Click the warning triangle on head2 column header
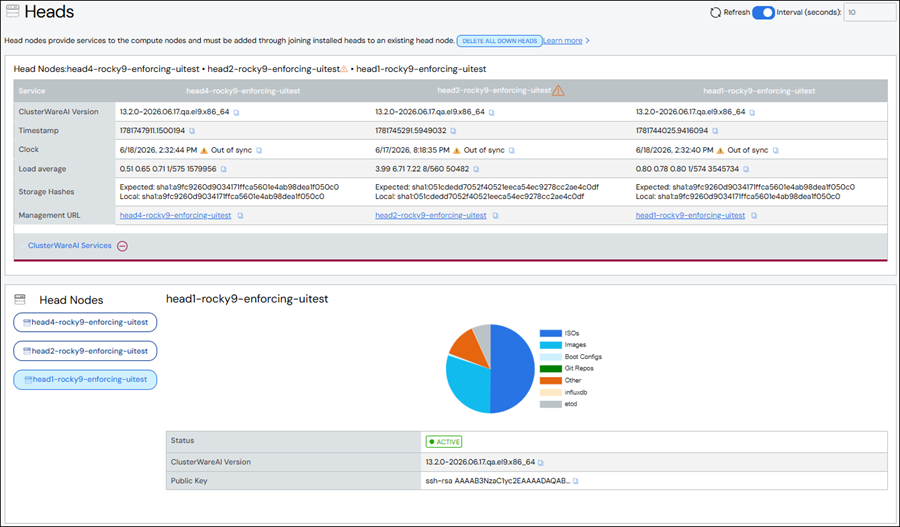 (558, 91)
